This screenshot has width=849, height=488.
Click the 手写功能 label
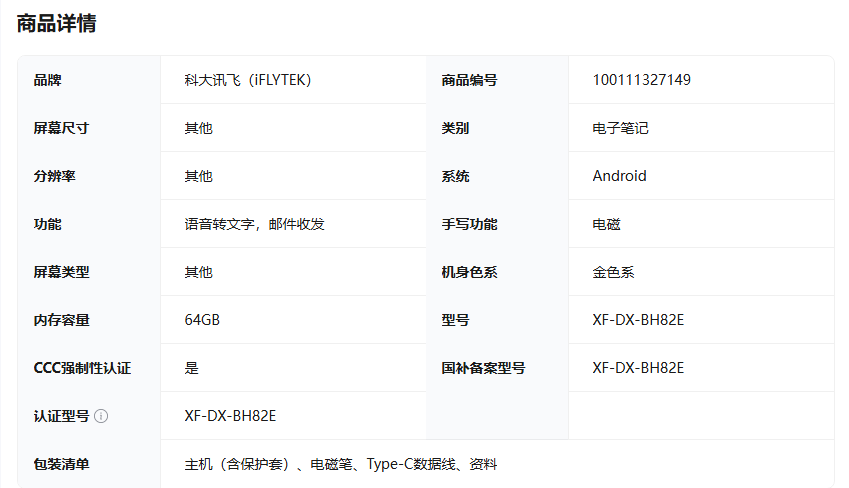click(x=469, y=224)
